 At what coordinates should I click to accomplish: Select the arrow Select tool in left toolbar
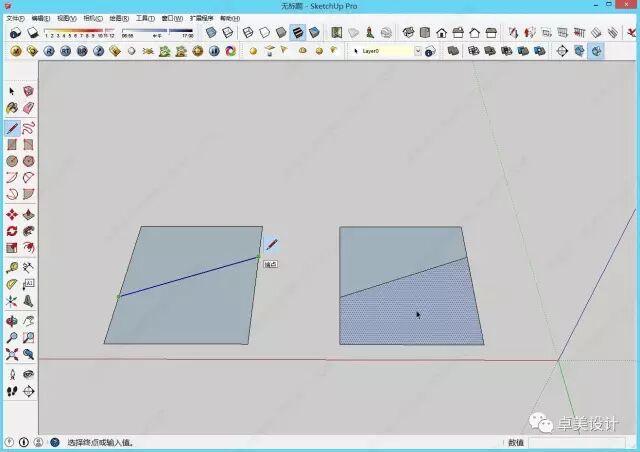tap(12, 91)
